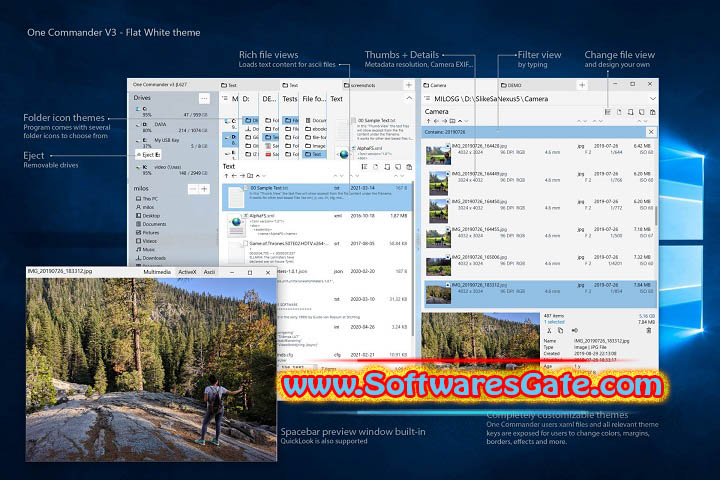
Task: Switch preview window to Multimedia tab
Action: 157,272
